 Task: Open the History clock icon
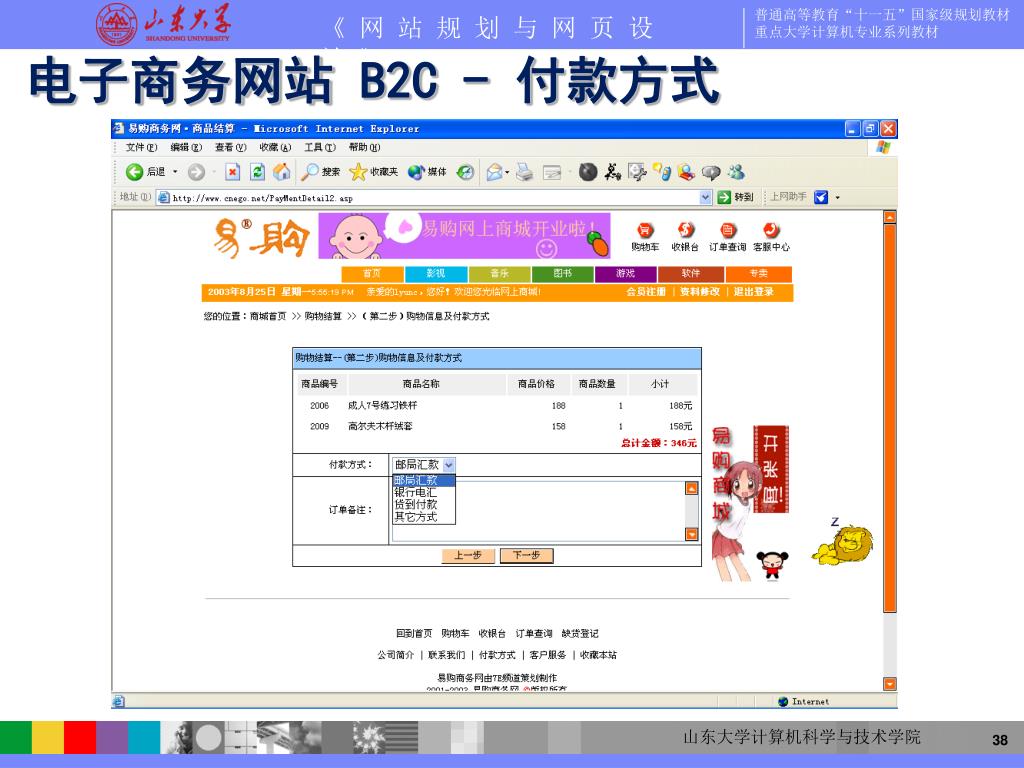465,172
